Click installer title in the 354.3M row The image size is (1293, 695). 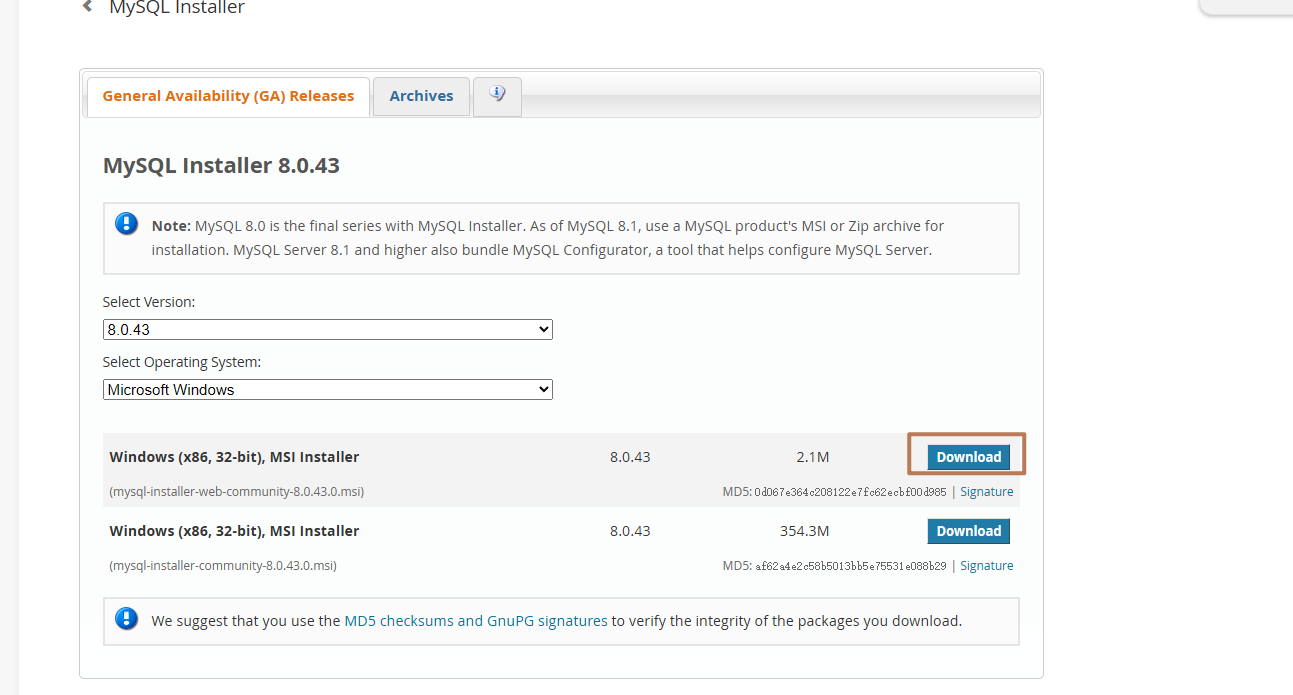234,531
